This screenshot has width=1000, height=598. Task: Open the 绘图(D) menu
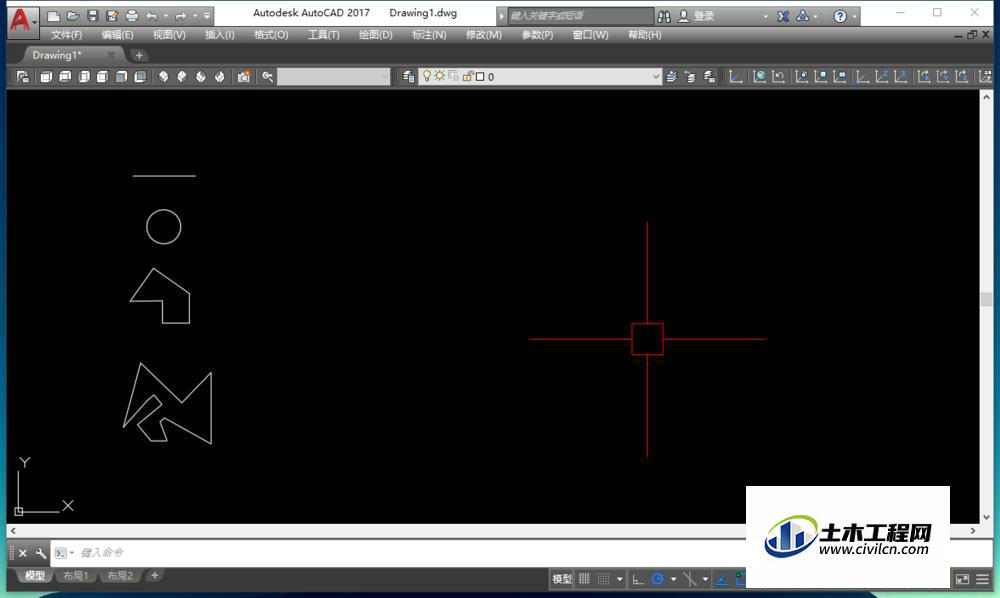pyautogui.click(x=376, y=34)
